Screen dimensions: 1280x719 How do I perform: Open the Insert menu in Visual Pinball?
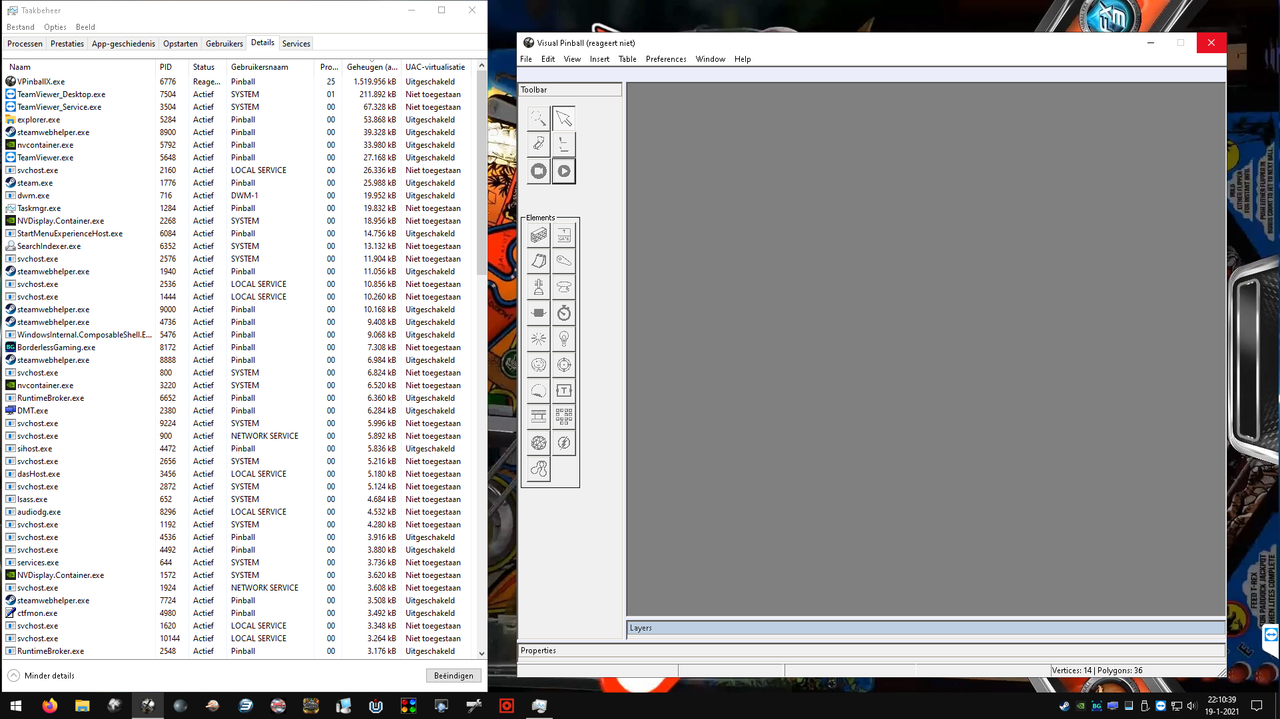coord(599,59)
